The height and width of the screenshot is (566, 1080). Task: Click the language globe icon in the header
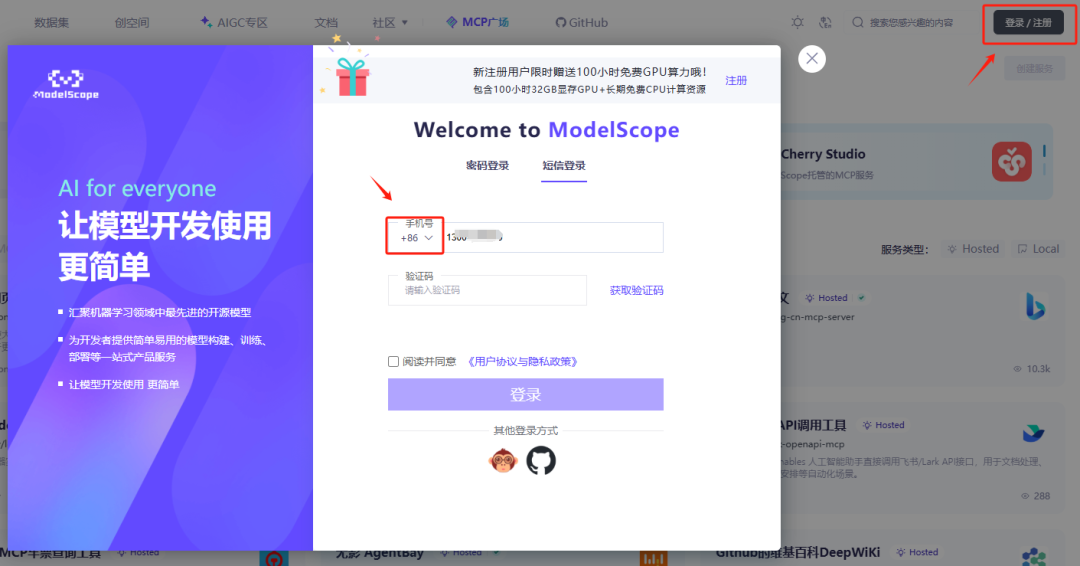[x=825, y=23]
